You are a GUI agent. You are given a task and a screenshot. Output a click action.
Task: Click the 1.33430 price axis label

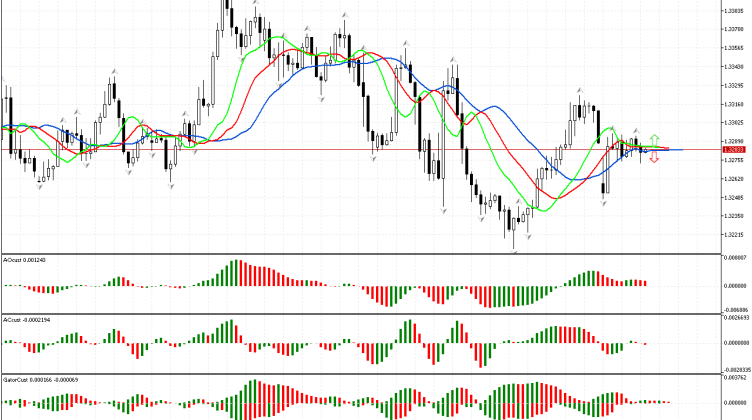pos(733,66)
